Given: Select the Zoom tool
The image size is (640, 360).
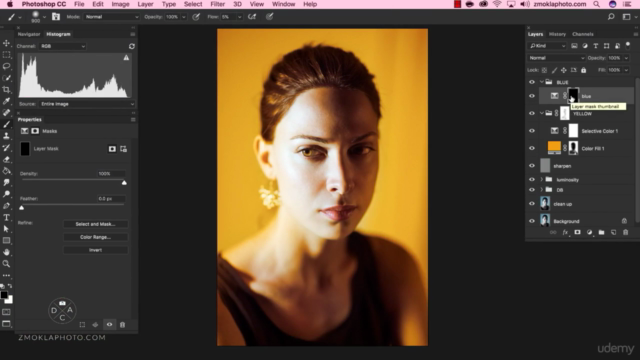Looking at the screenshot, I should pos(6,264).
